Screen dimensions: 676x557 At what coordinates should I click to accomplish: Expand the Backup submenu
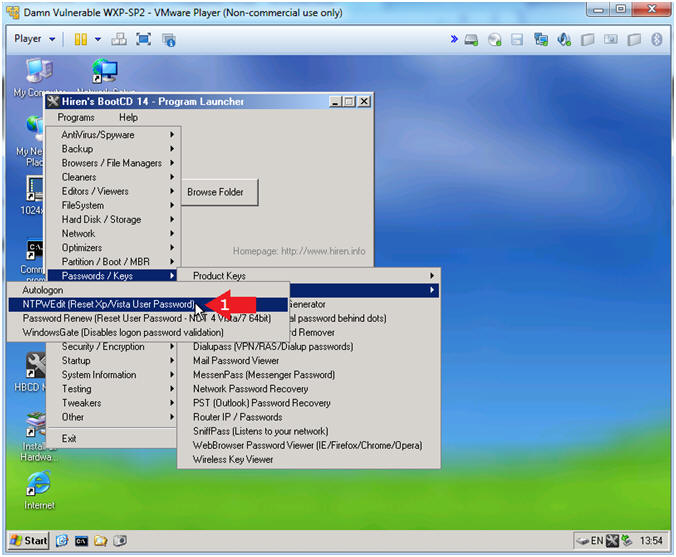[x=113, y=149]
